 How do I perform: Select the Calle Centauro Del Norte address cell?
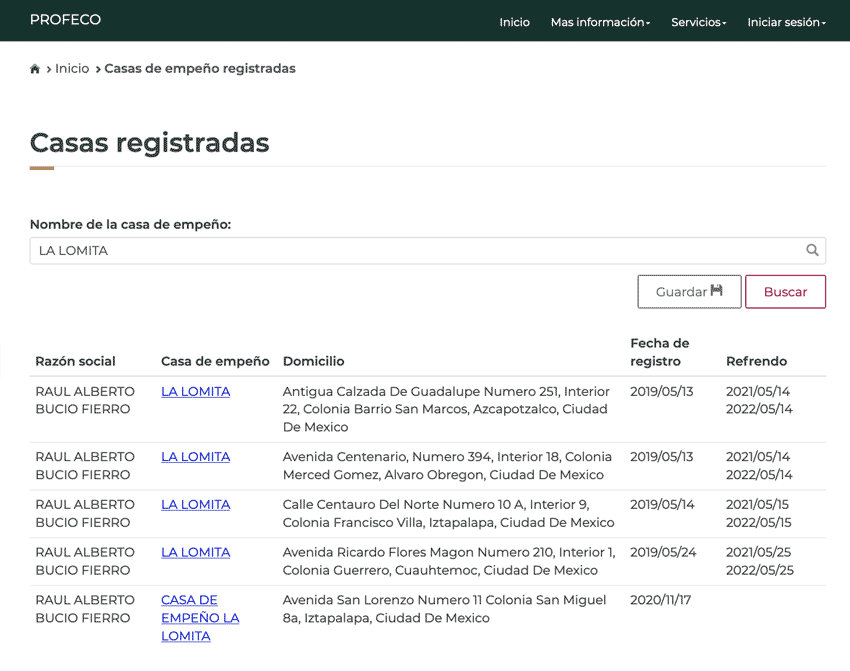(448, 513)
